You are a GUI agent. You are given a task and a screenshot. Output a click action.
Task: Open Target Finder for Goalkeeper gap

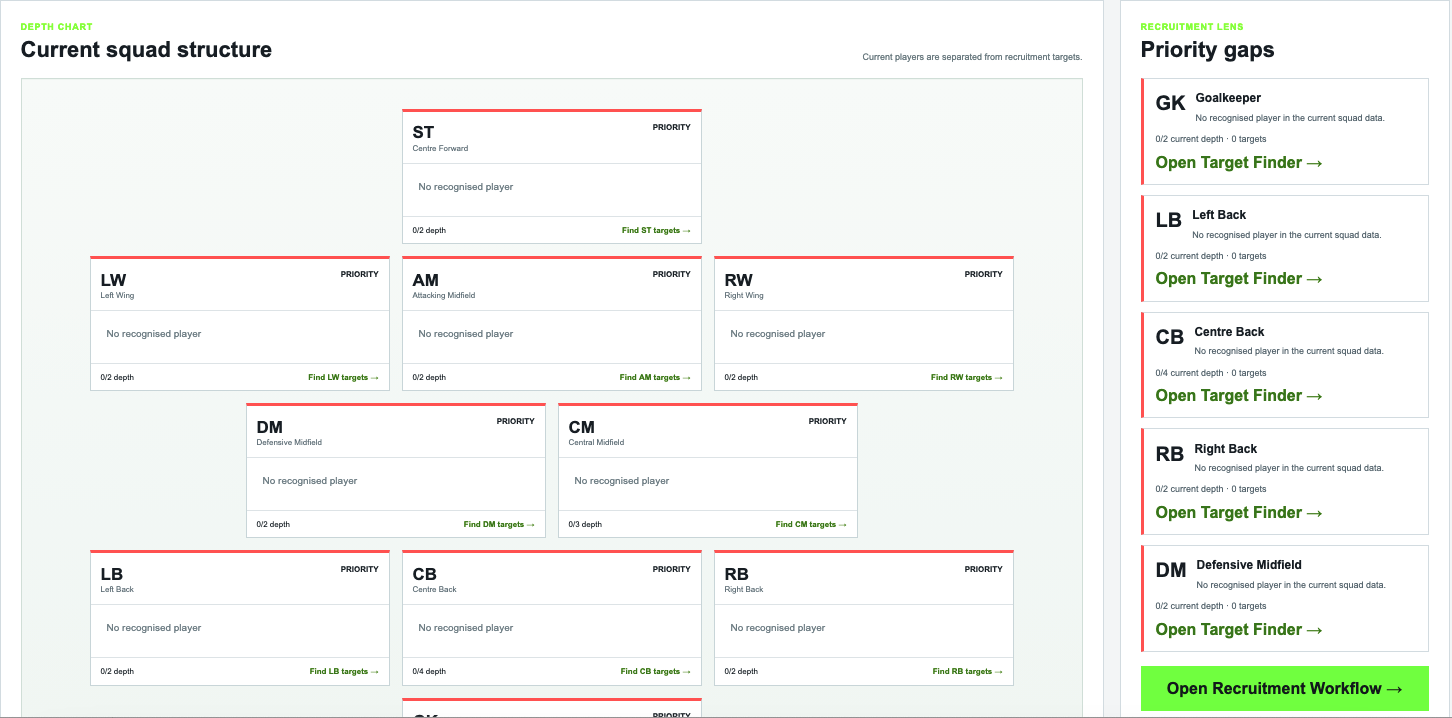point(1239,162)
